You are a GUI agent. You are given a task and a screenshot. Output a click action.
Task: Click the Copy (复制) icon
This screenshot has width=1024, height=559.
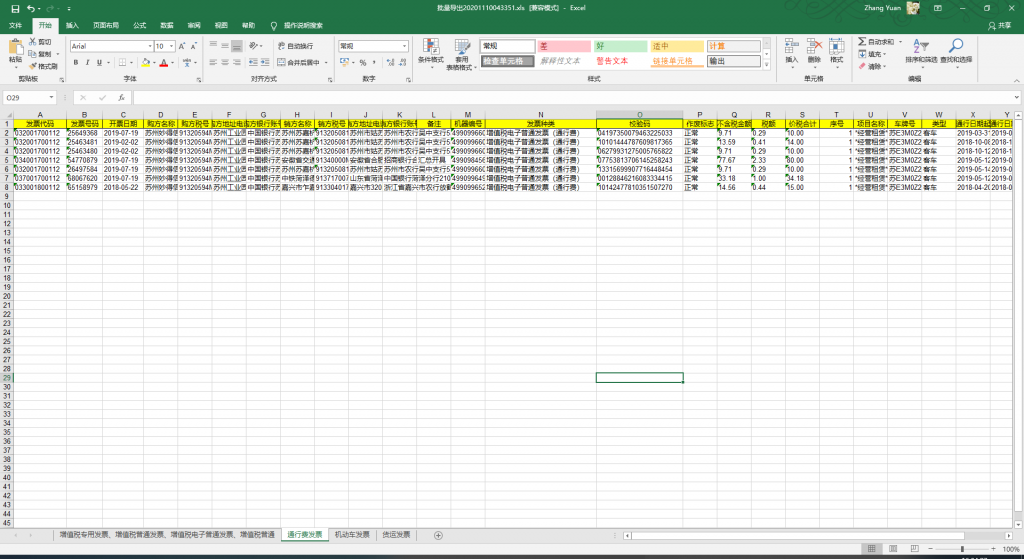tap(33, 54)
